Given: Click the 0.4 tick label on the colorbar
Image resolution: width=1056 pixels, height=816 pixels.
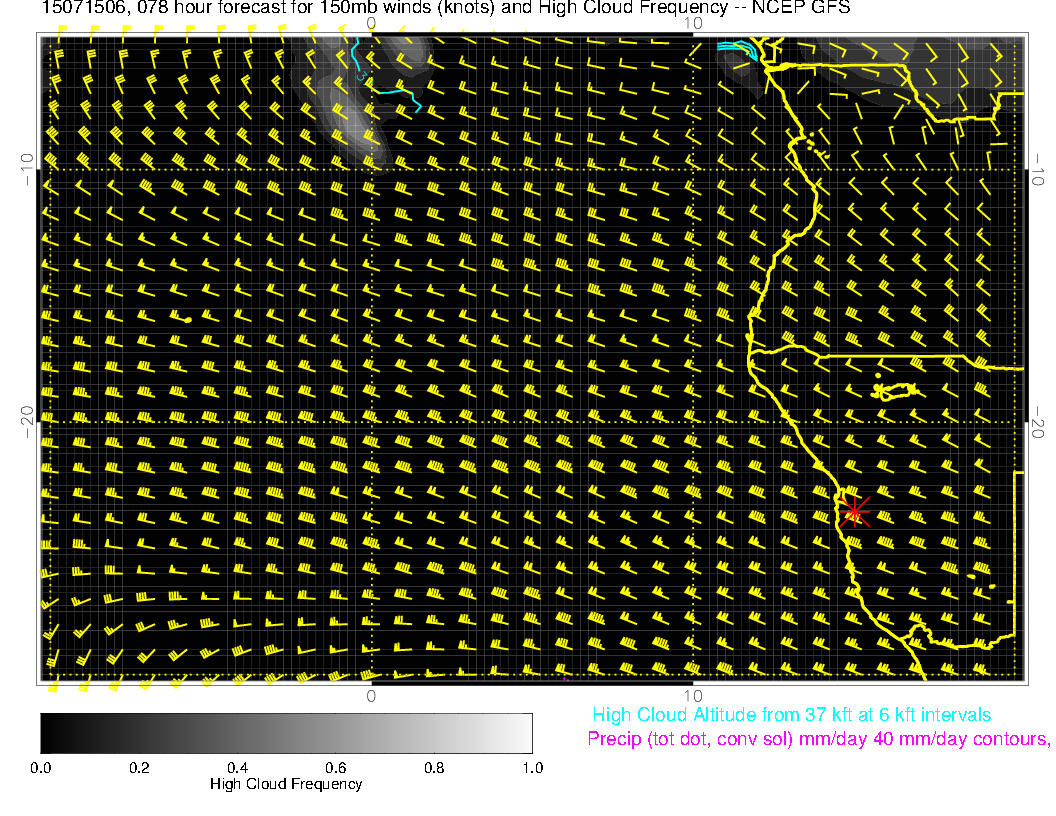Looking at the screenshot, I should (237, 768).
